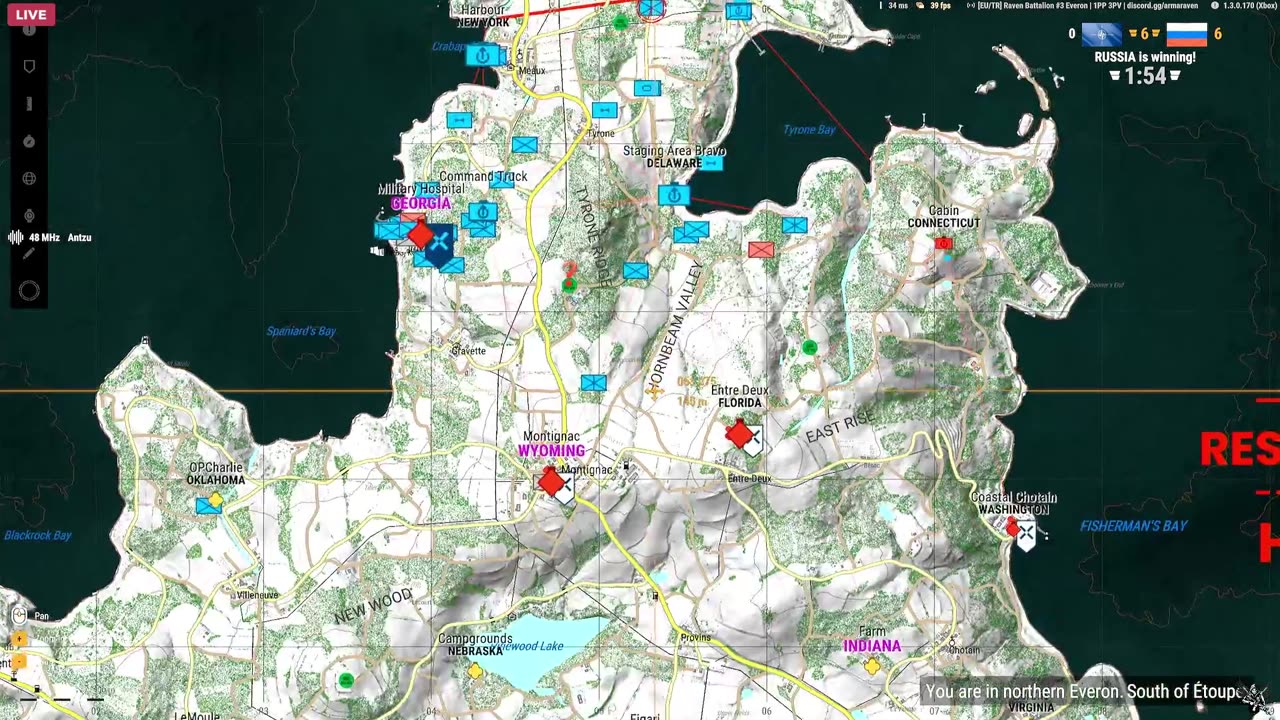Click the dark blue wrench shield at Georgia
This screenshot has height=720, width=1280.
tap(439, 246)
